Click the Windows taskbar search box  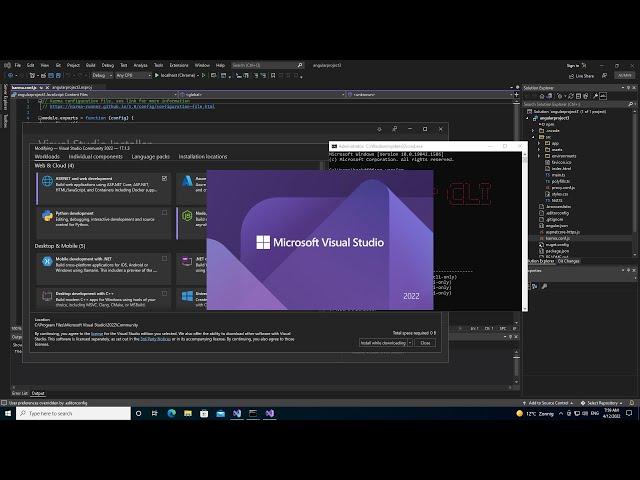[73, 413]
